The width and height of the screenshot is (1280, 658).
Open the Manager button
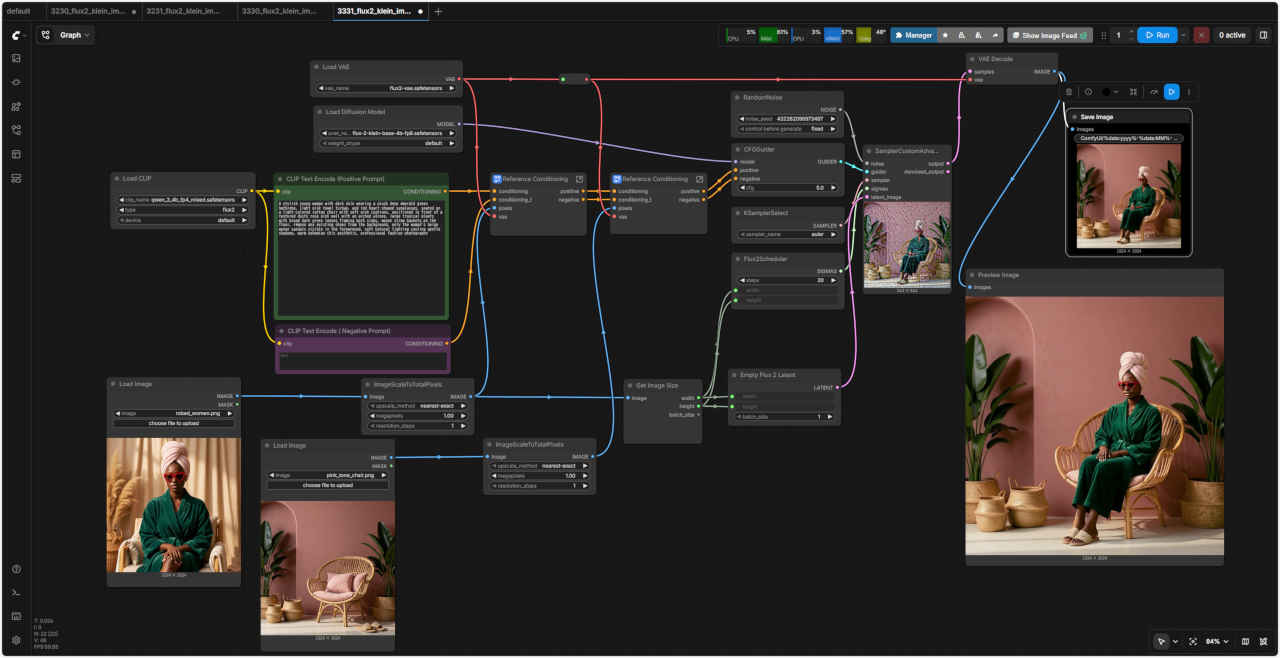click(x=913, y=35)
